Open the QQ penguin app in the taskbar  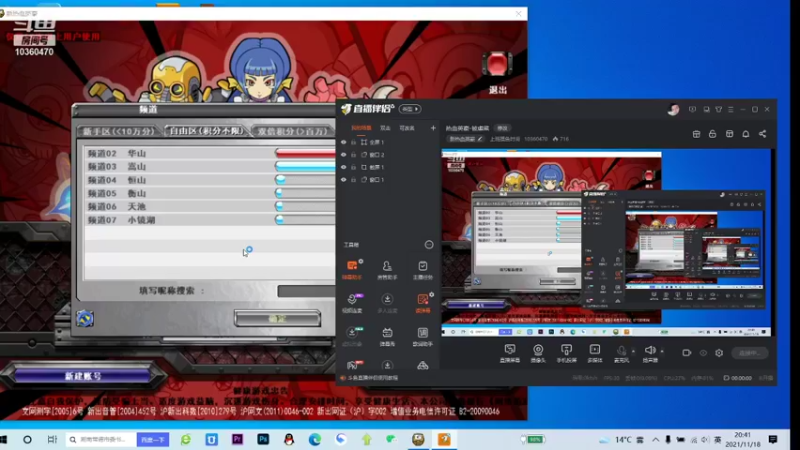click(x=289, y=439)
